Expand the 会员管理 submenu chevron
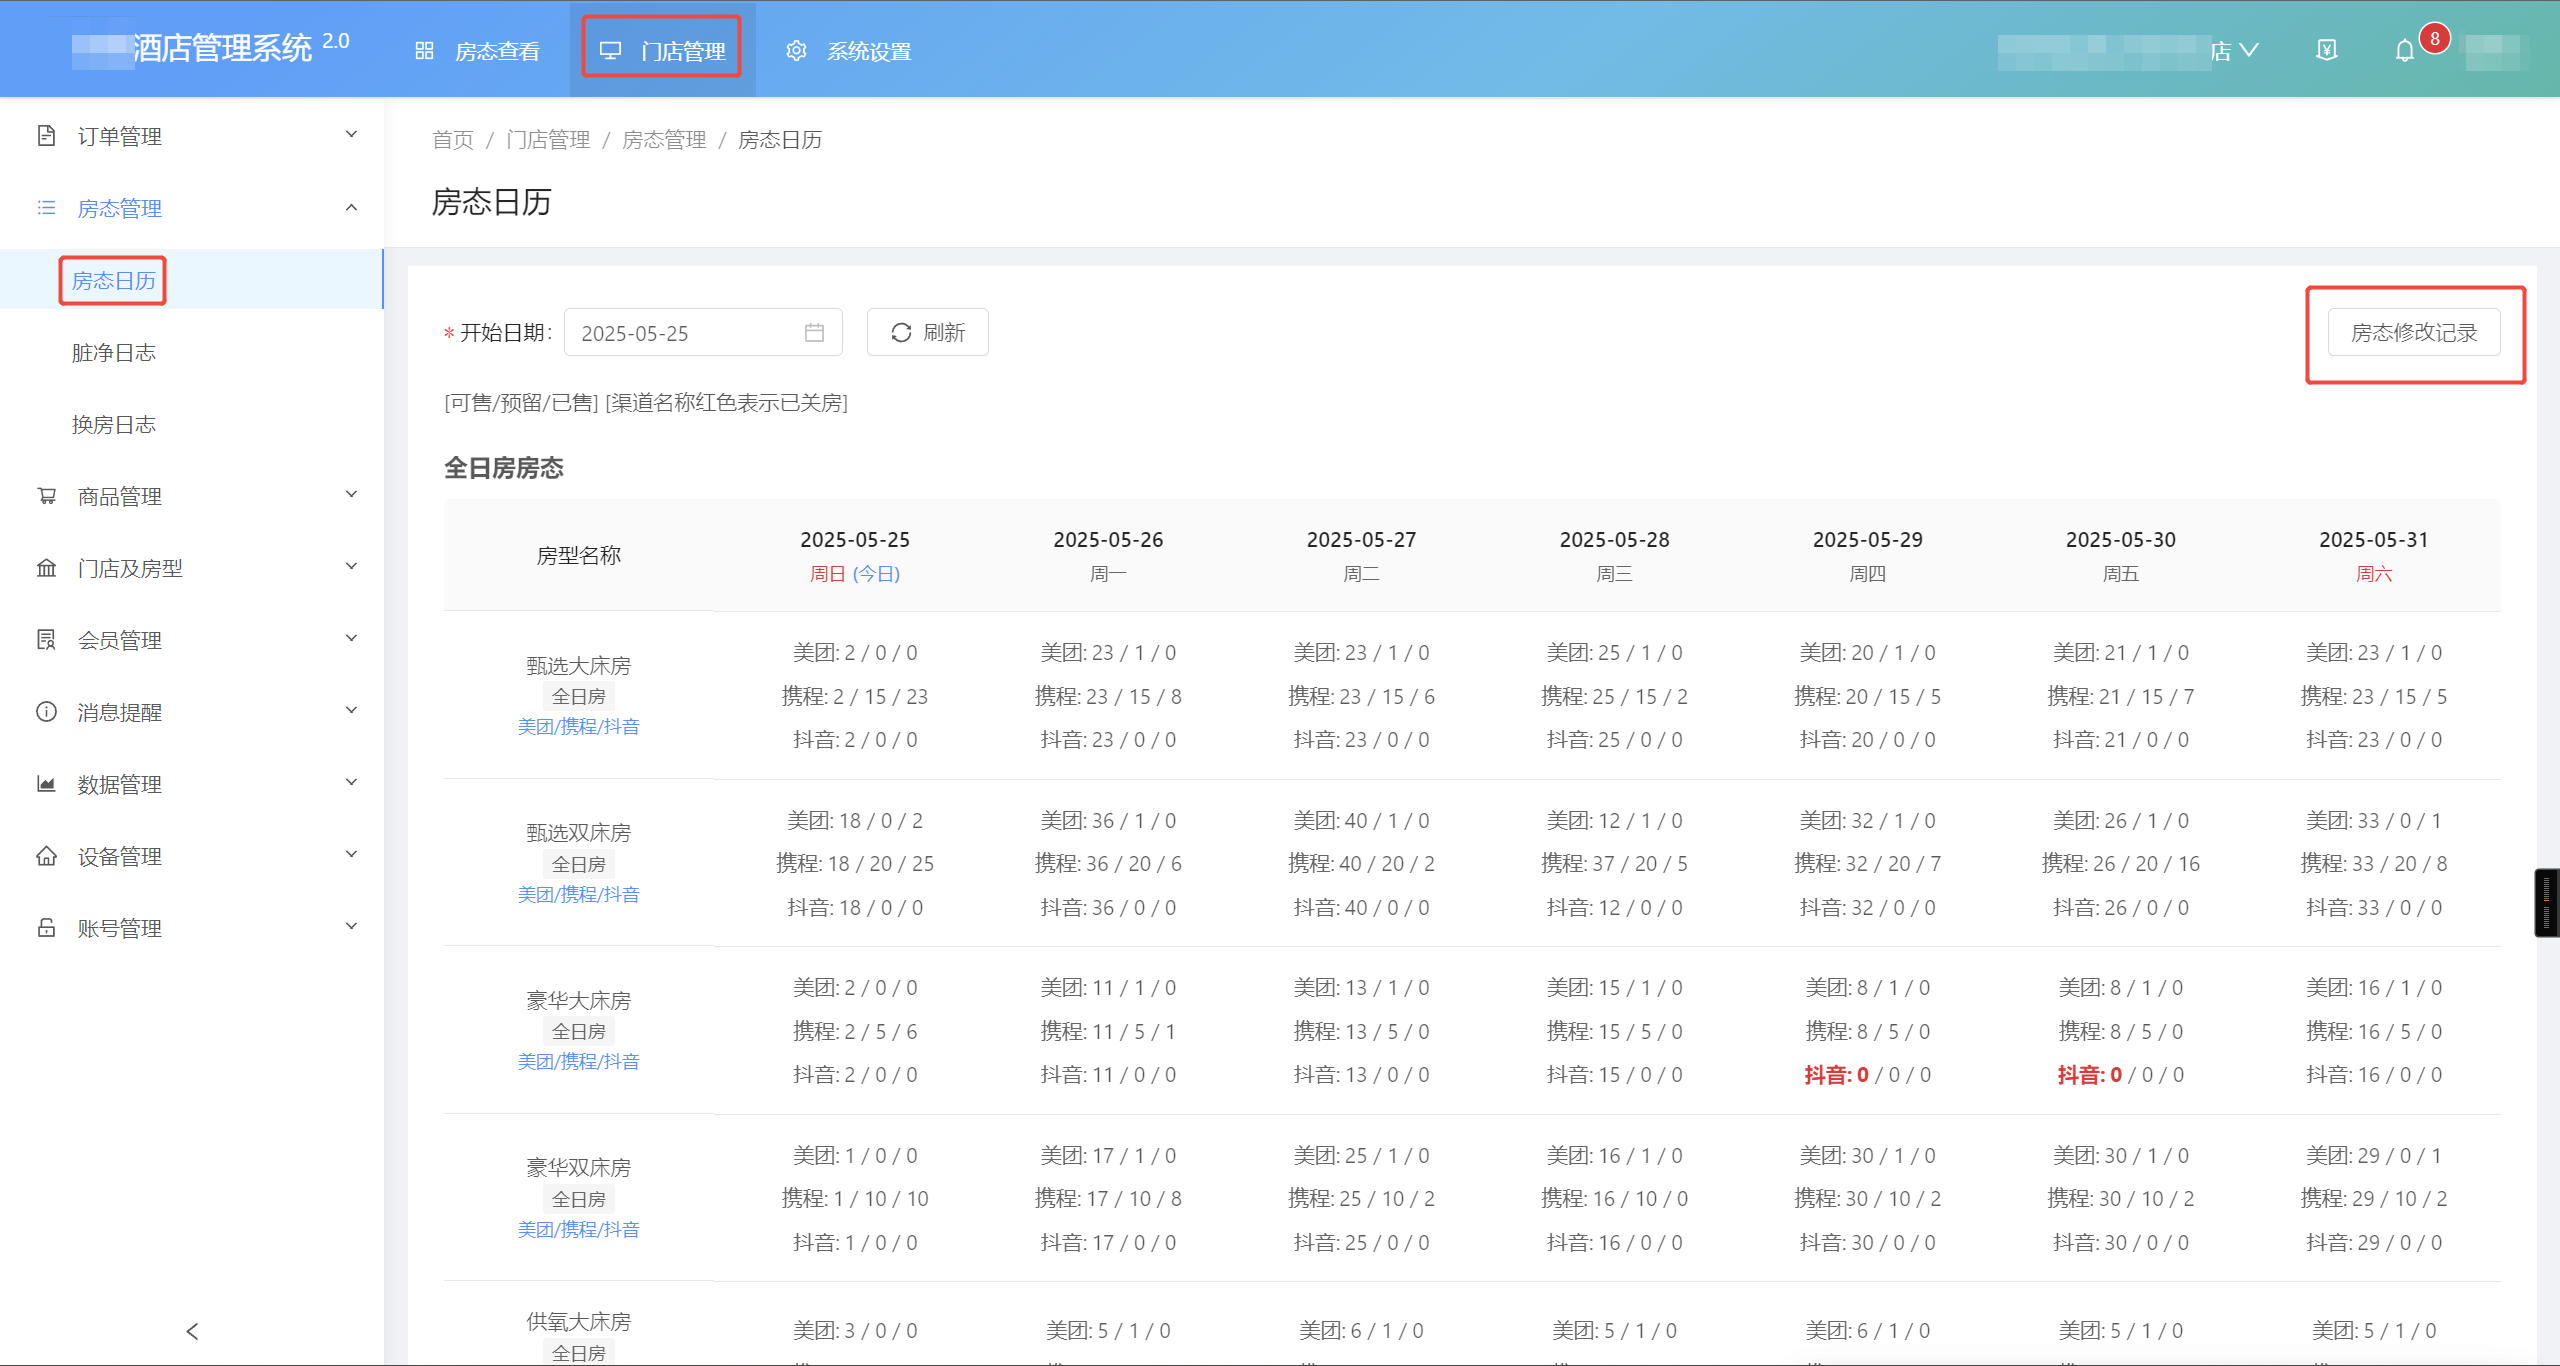2560x1366 pixels. point(351,638)
